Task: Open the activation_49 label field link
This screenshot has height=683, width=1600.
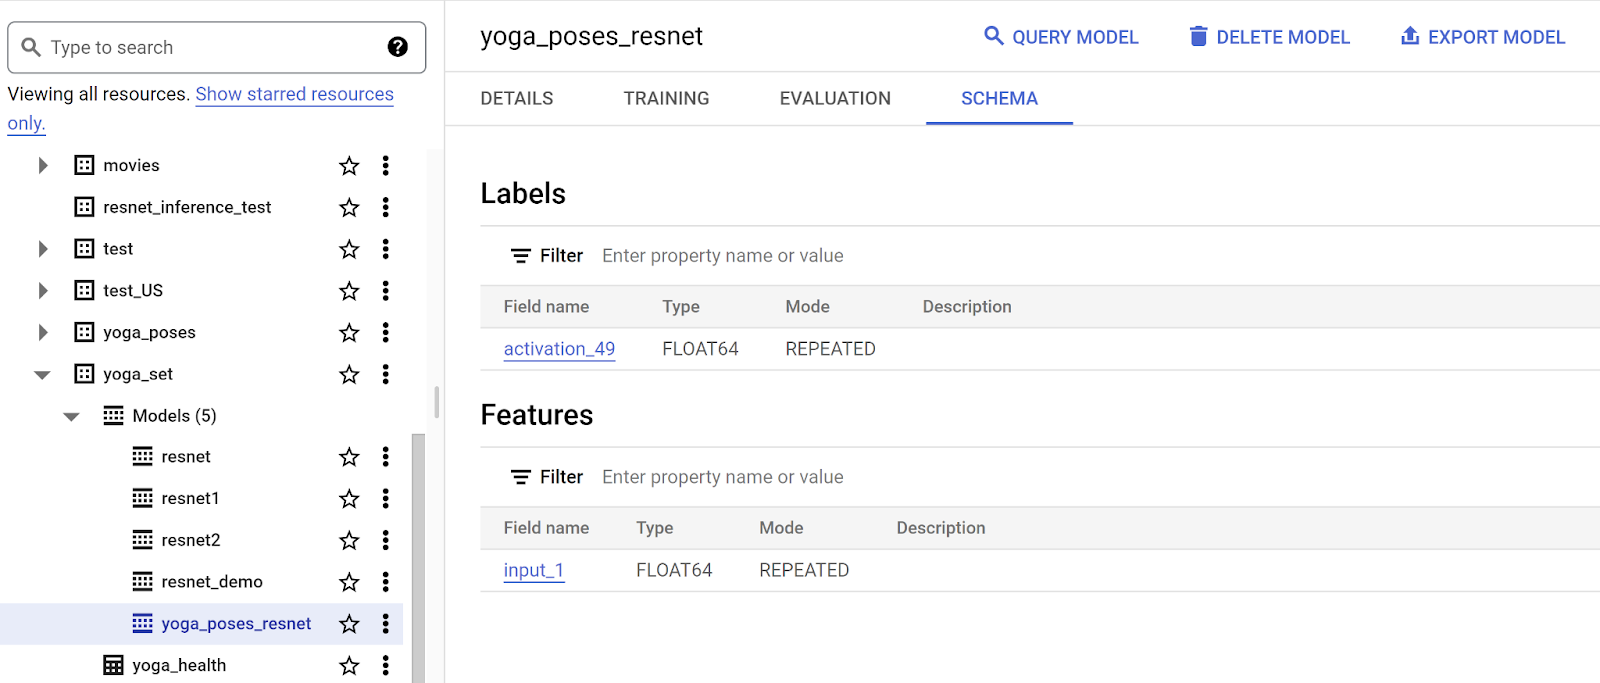Action: point(559,349)
